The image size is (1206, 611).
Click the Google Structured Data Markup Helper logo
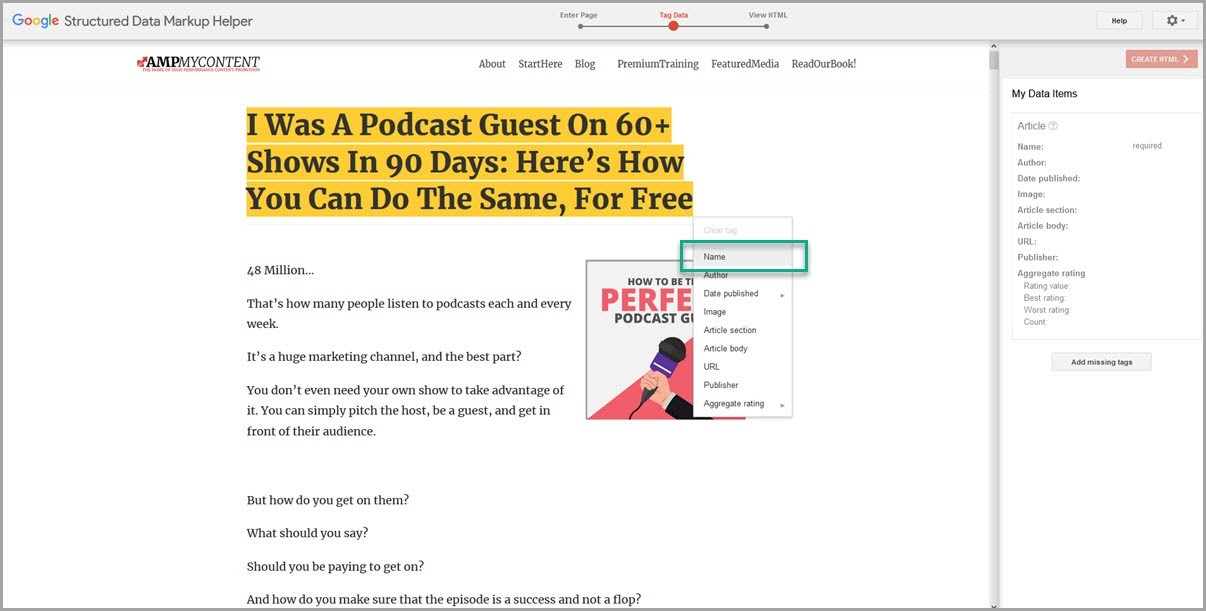132,21
